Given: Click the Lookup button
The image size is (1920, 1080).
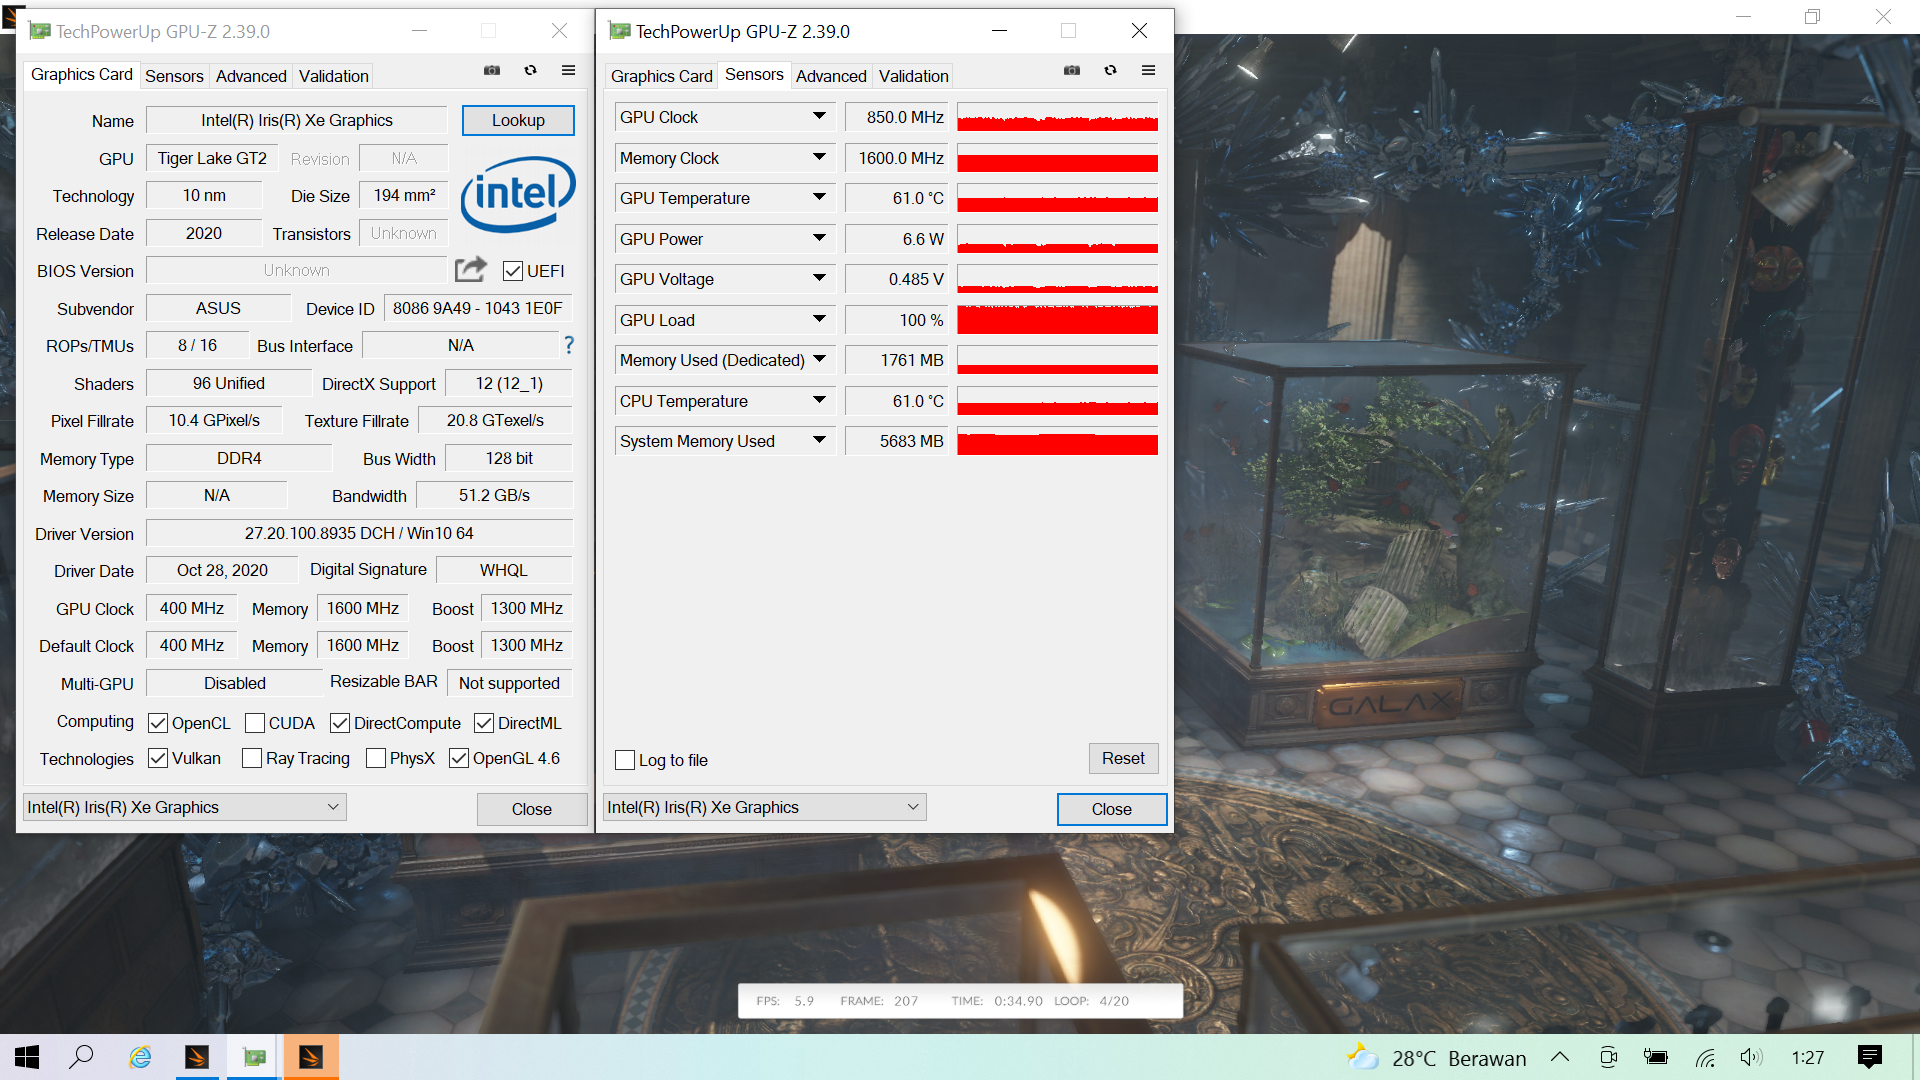Looking at the screenshot, I should pyautogui.click(x=518, y=120).
